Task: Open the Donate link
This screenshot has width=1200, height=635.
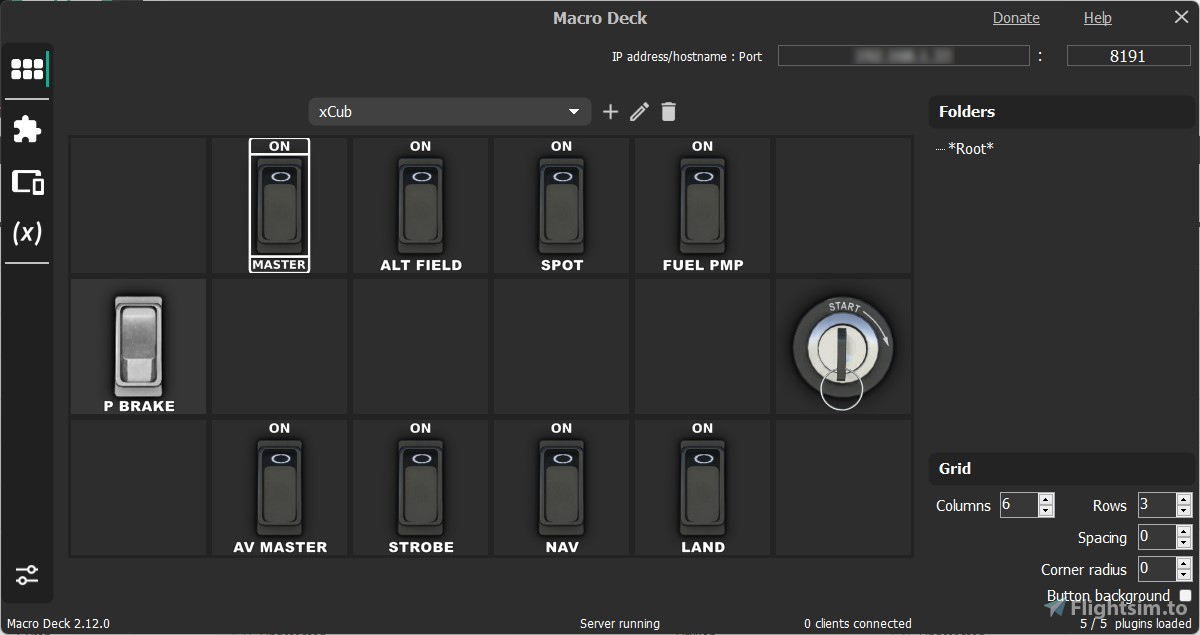Action: [x=1016, y=17]
